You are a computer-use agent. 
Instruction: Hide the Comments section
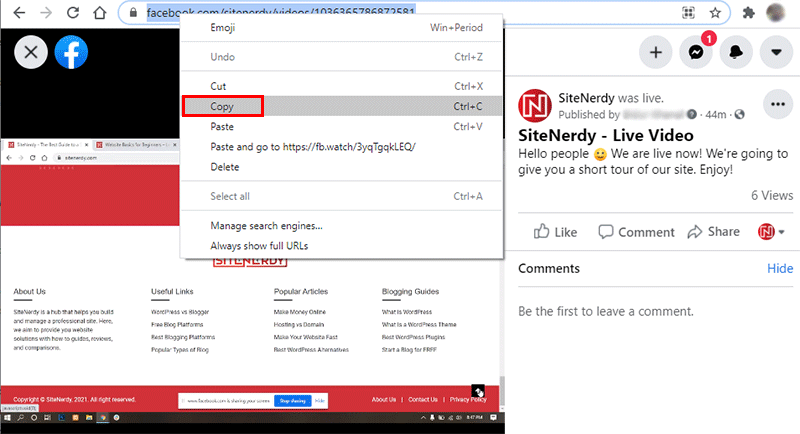pyautogui.click(x=780, y=269)
